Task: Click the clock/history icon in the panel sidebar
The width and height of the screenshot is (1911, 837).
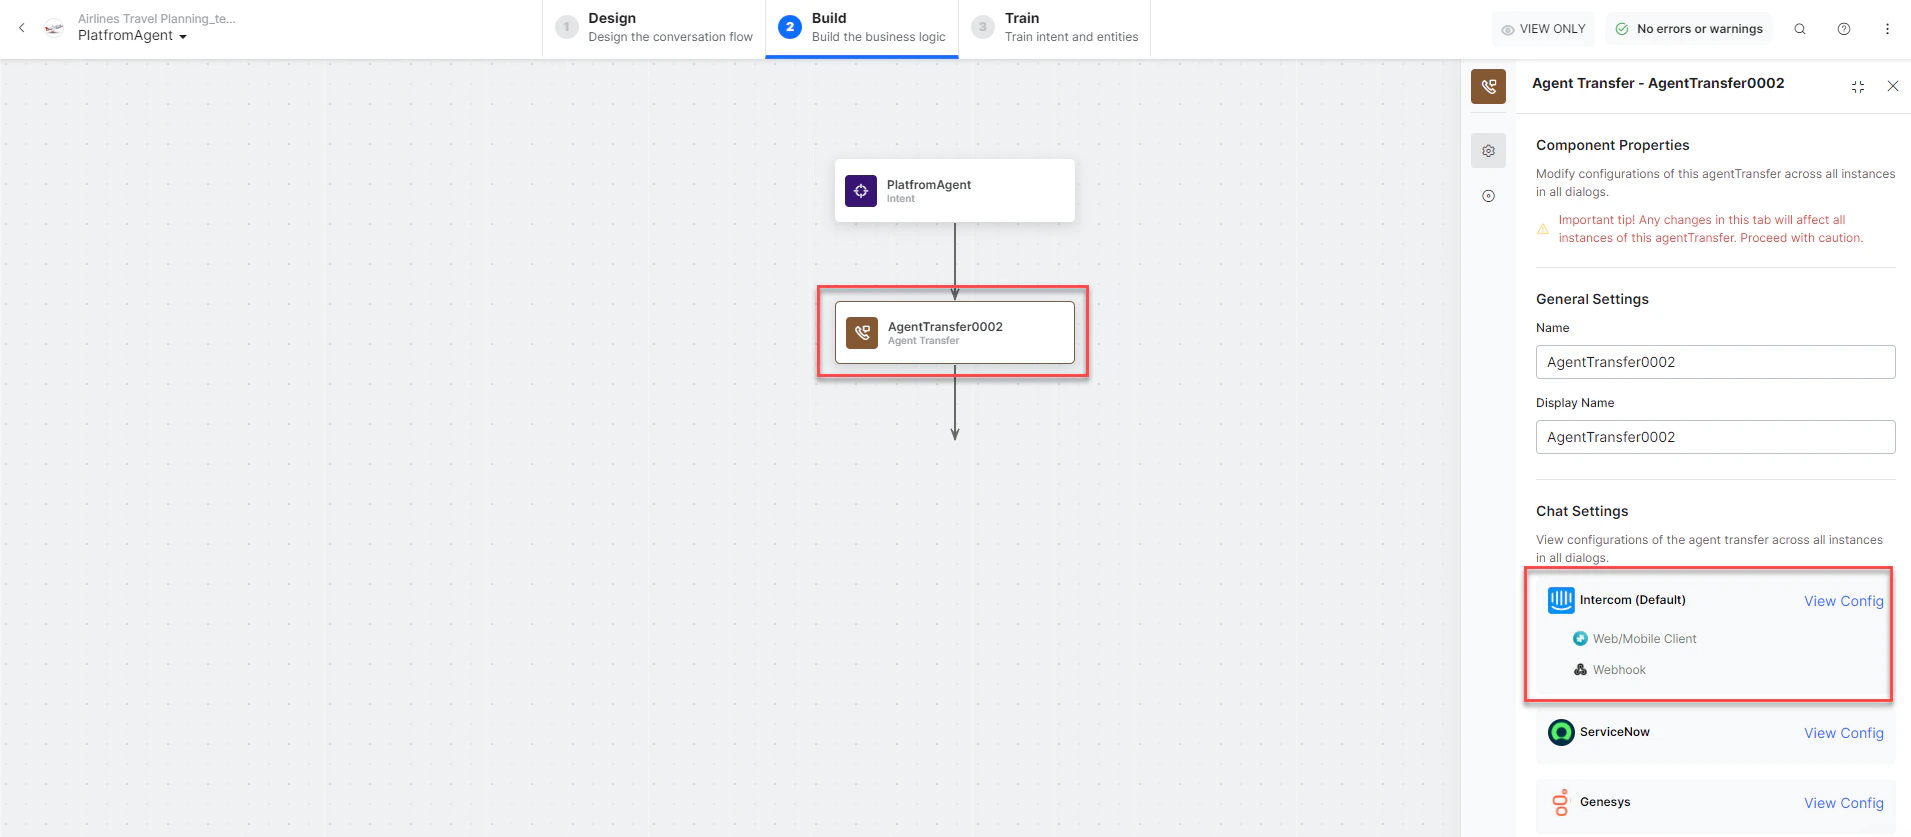Action: [x=1488, y=196]
